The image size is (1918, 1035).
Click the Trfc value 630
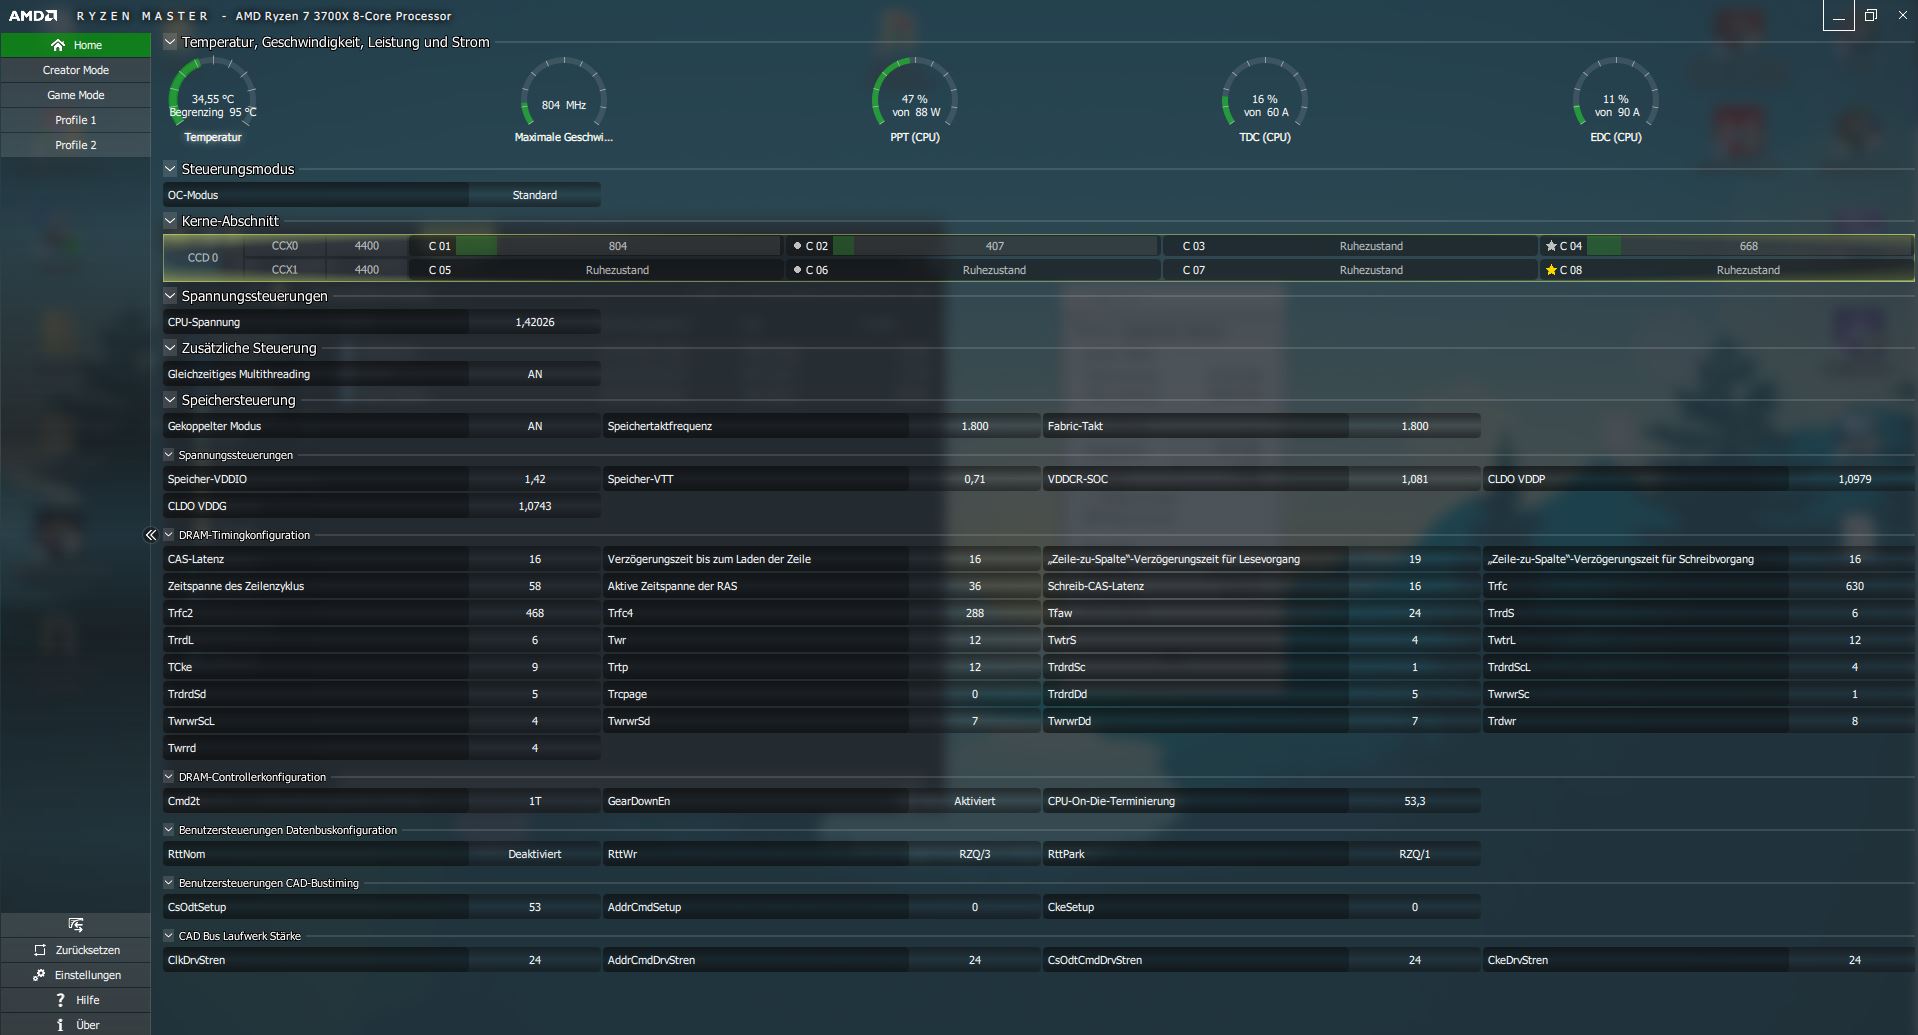[1855, 586]
